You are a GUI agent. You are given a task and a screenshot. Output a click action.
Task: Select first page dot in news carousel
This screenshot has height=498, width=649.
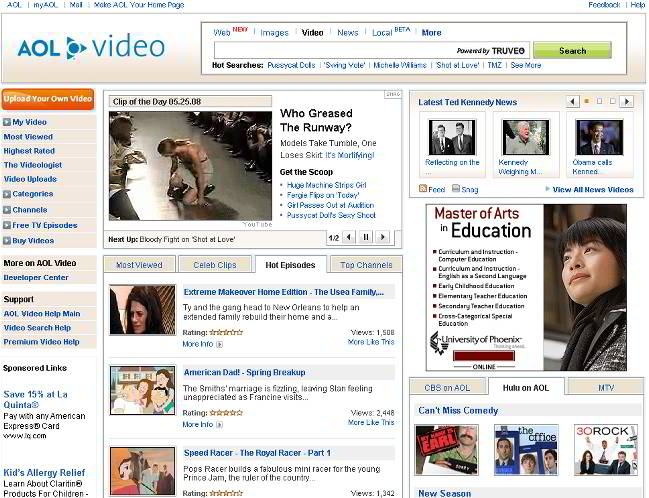(x=586, y=102)
